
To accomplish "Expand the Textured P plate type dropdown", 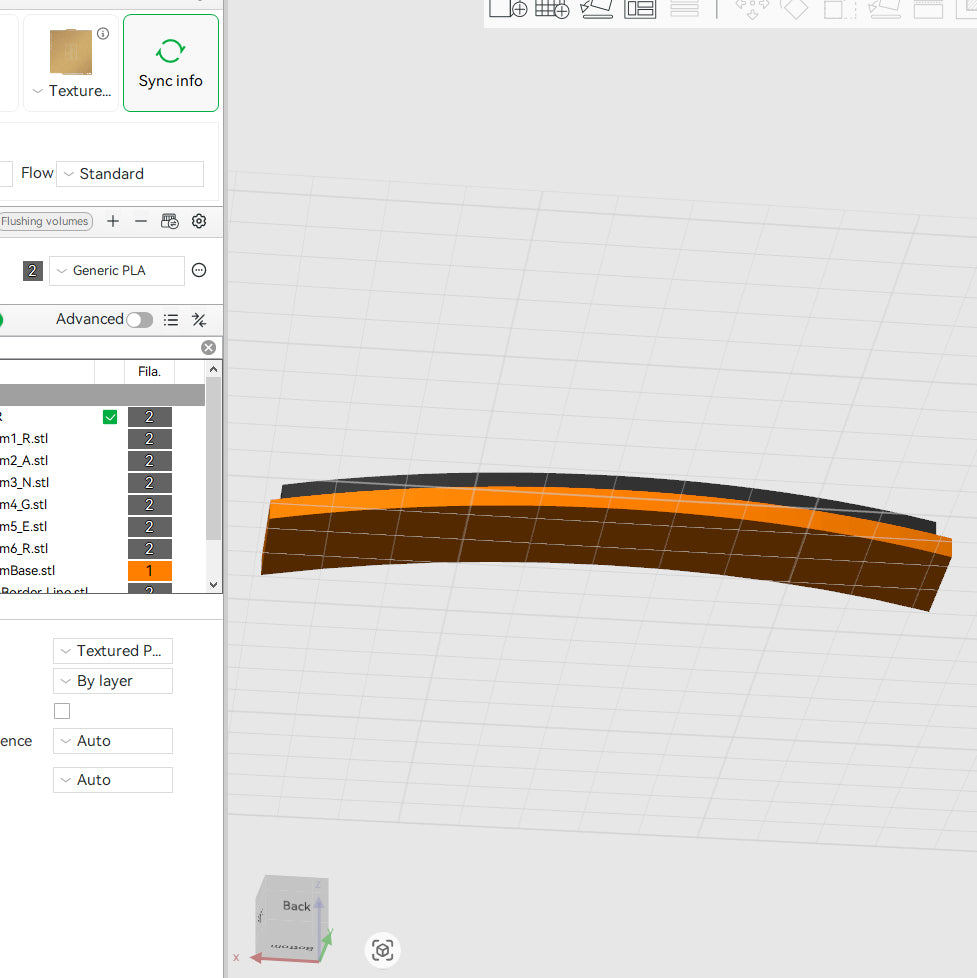I will (112, 650).
